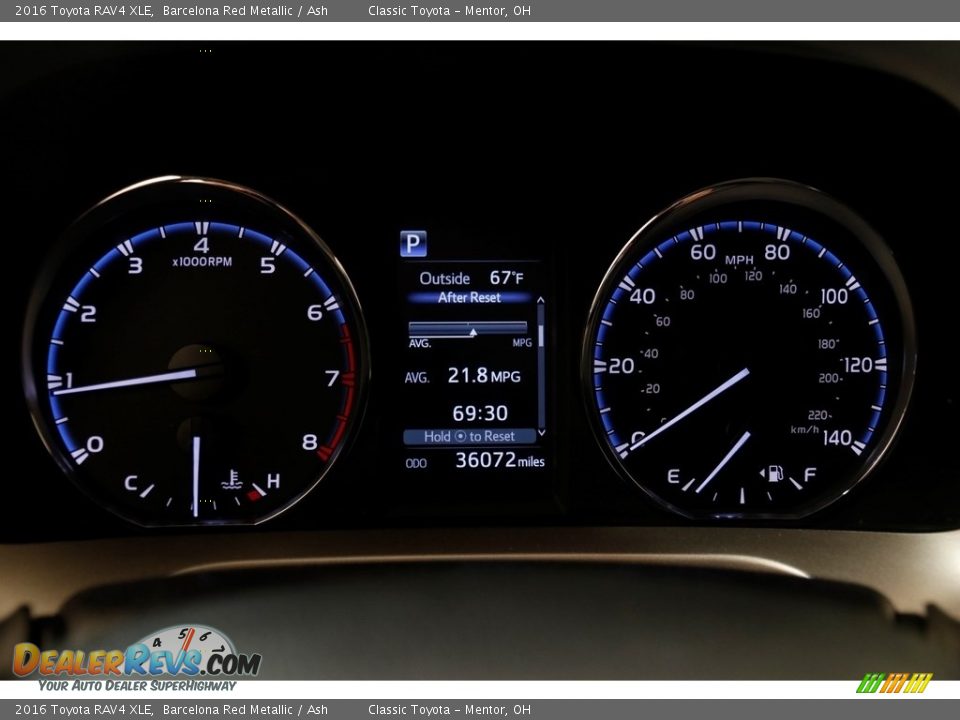Click the 200 km/h mark on the speedometer
Viewport: 960px width, 720px height.
click(x=830, y=378)
